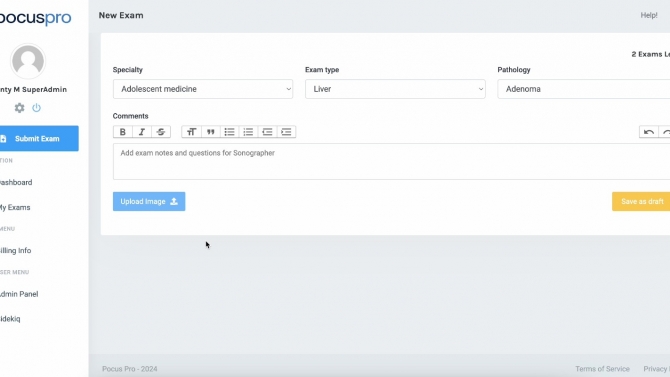Image resolution: width=670 pixels, height=377 pixels.
Task: Undo the last comment edit
Action: pyautogui.click(x=649, y=132)
